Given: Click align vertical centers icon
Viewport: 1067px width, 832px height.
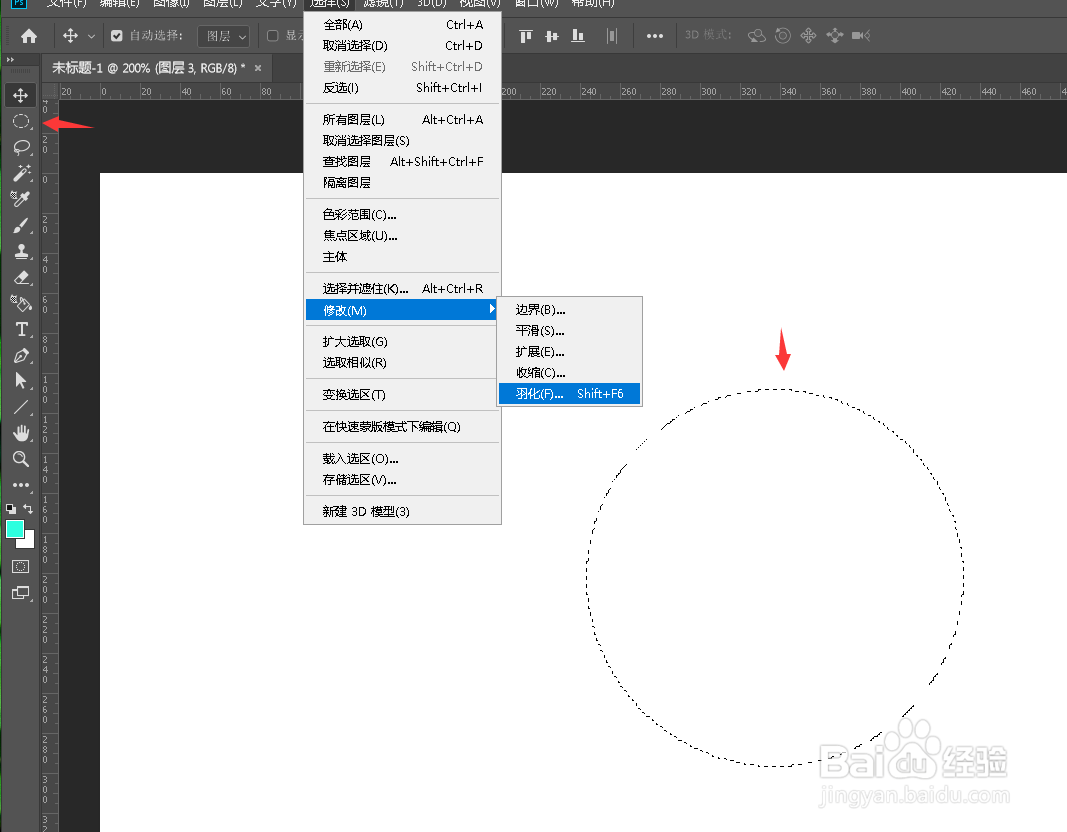Looking at the screenshot, I should click(x=552, y=35).
